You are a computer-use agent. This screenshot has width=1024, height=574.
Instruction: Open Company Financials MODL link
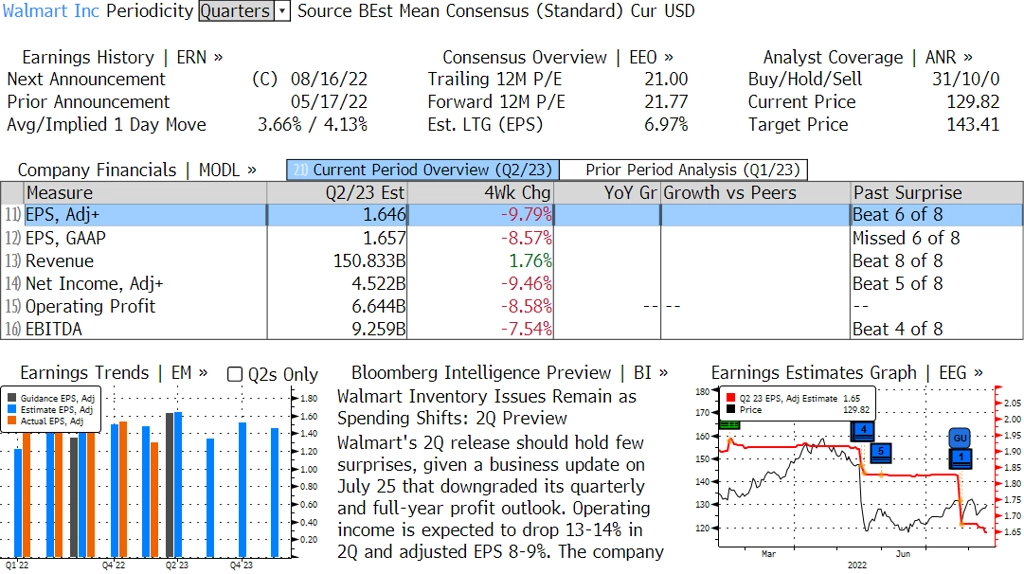(x=136, y=170)
